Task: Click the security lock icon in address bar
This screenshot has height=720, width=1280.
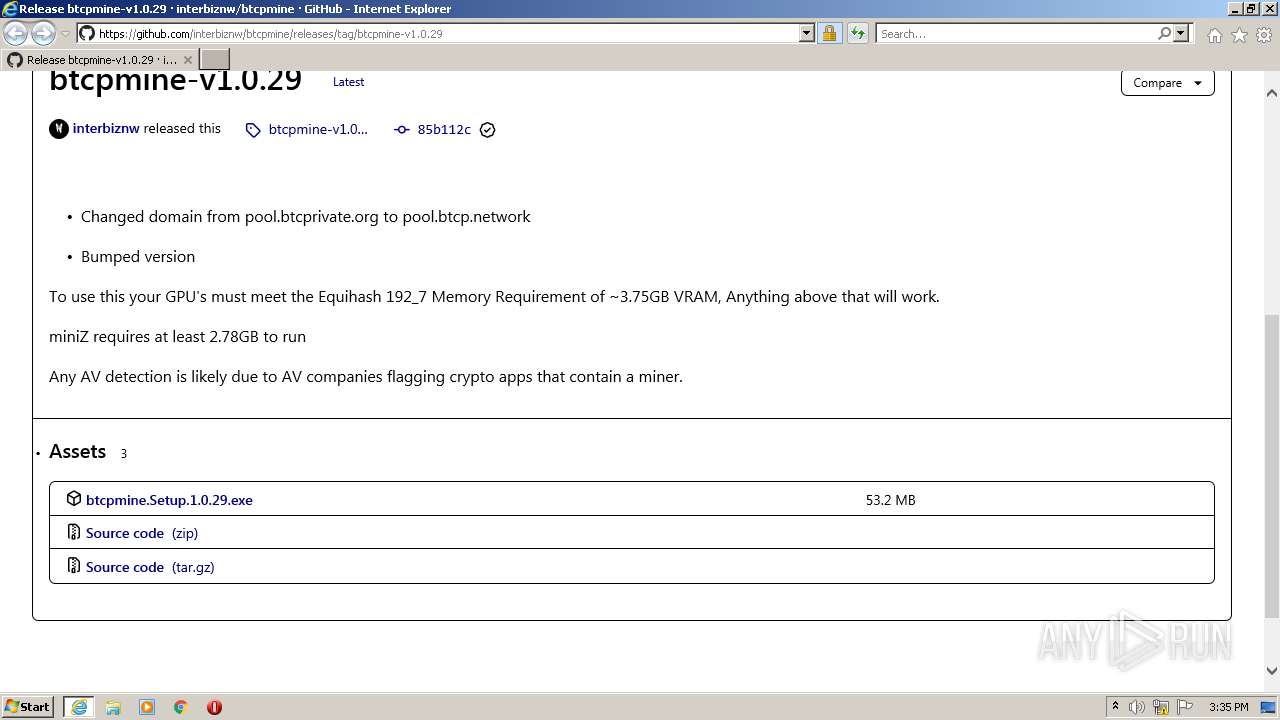Action: coord(829,33)
